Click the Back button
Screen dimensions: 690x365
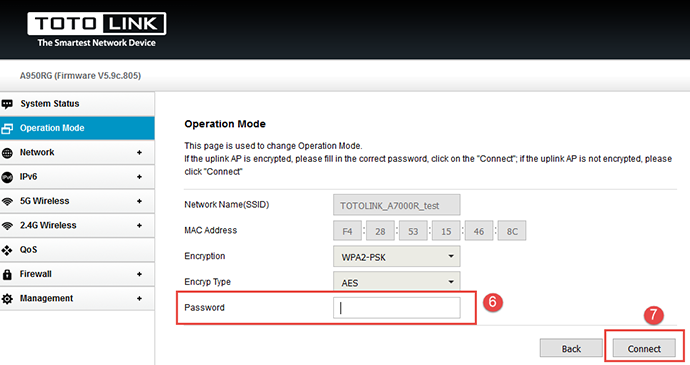click(x=571, y=348)
